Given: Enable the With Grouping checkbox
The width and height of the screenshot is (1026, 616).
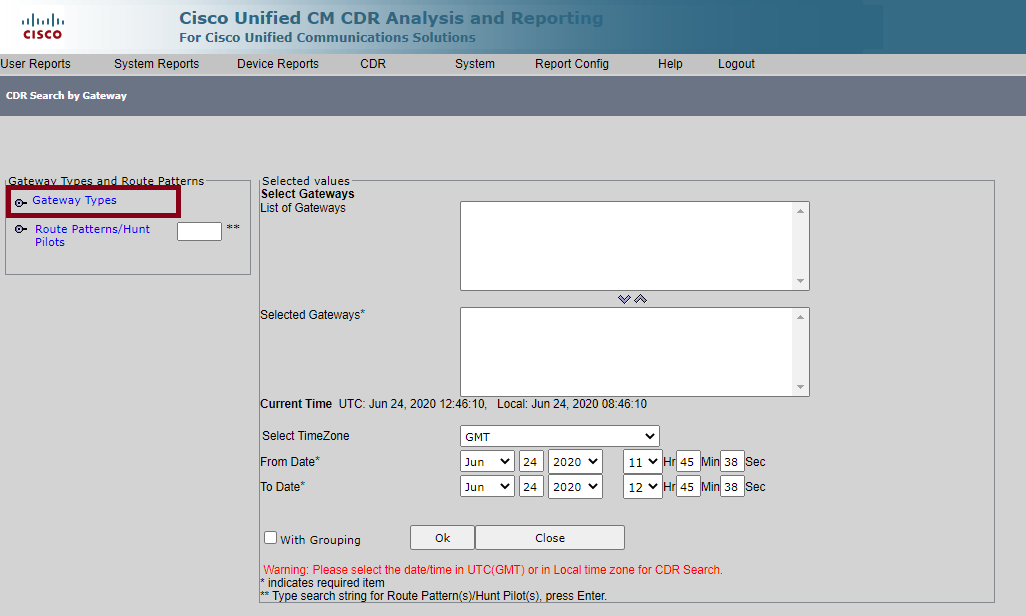Looking at the screenshot, I should [268, 537].
